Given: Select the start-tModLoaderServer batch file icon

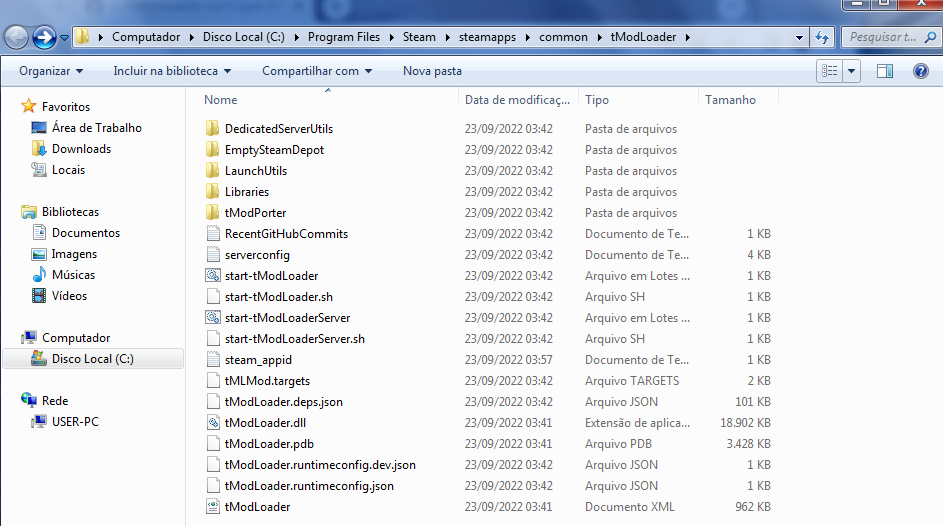Looking at the screenshot, I should click(x=212, y=318).
